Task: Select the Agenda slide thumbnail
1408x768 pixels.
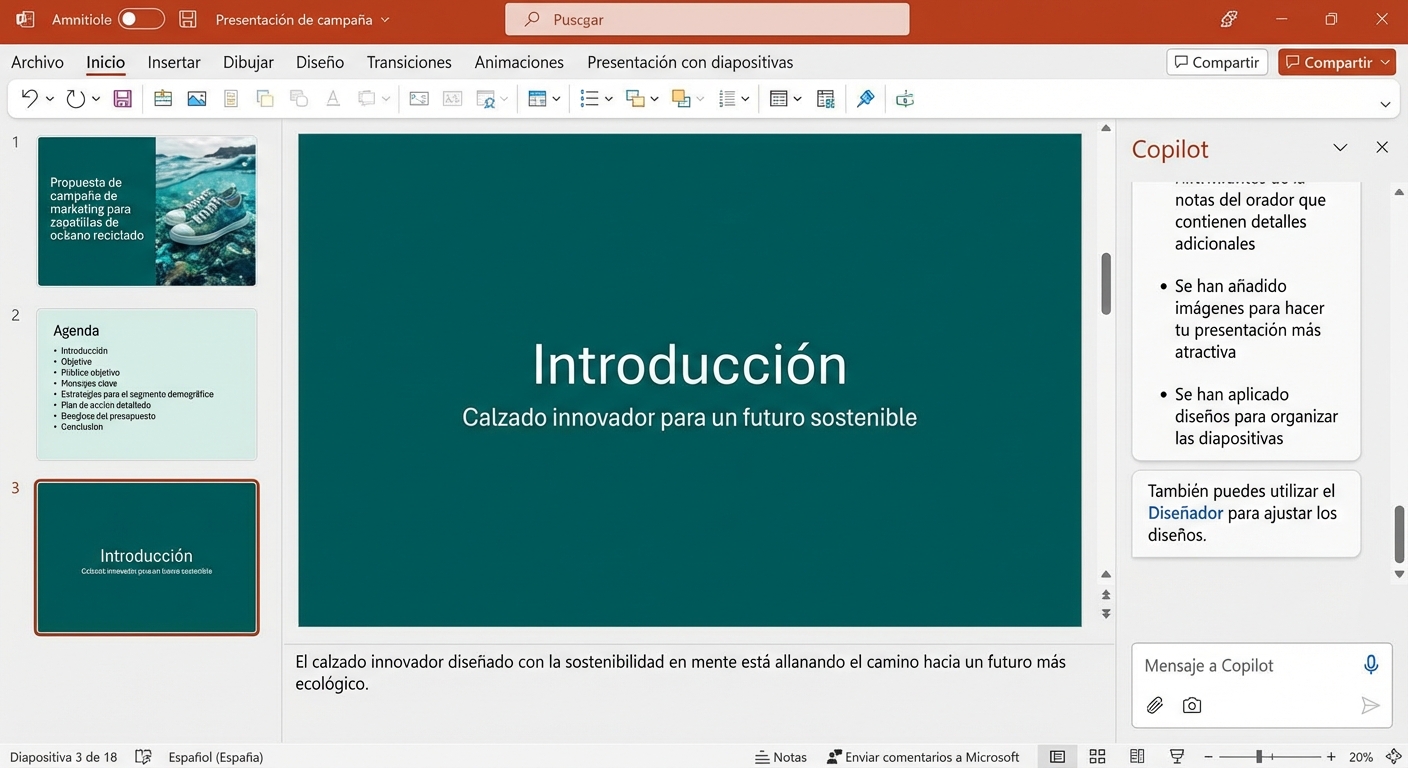Action: coord(146,385)
